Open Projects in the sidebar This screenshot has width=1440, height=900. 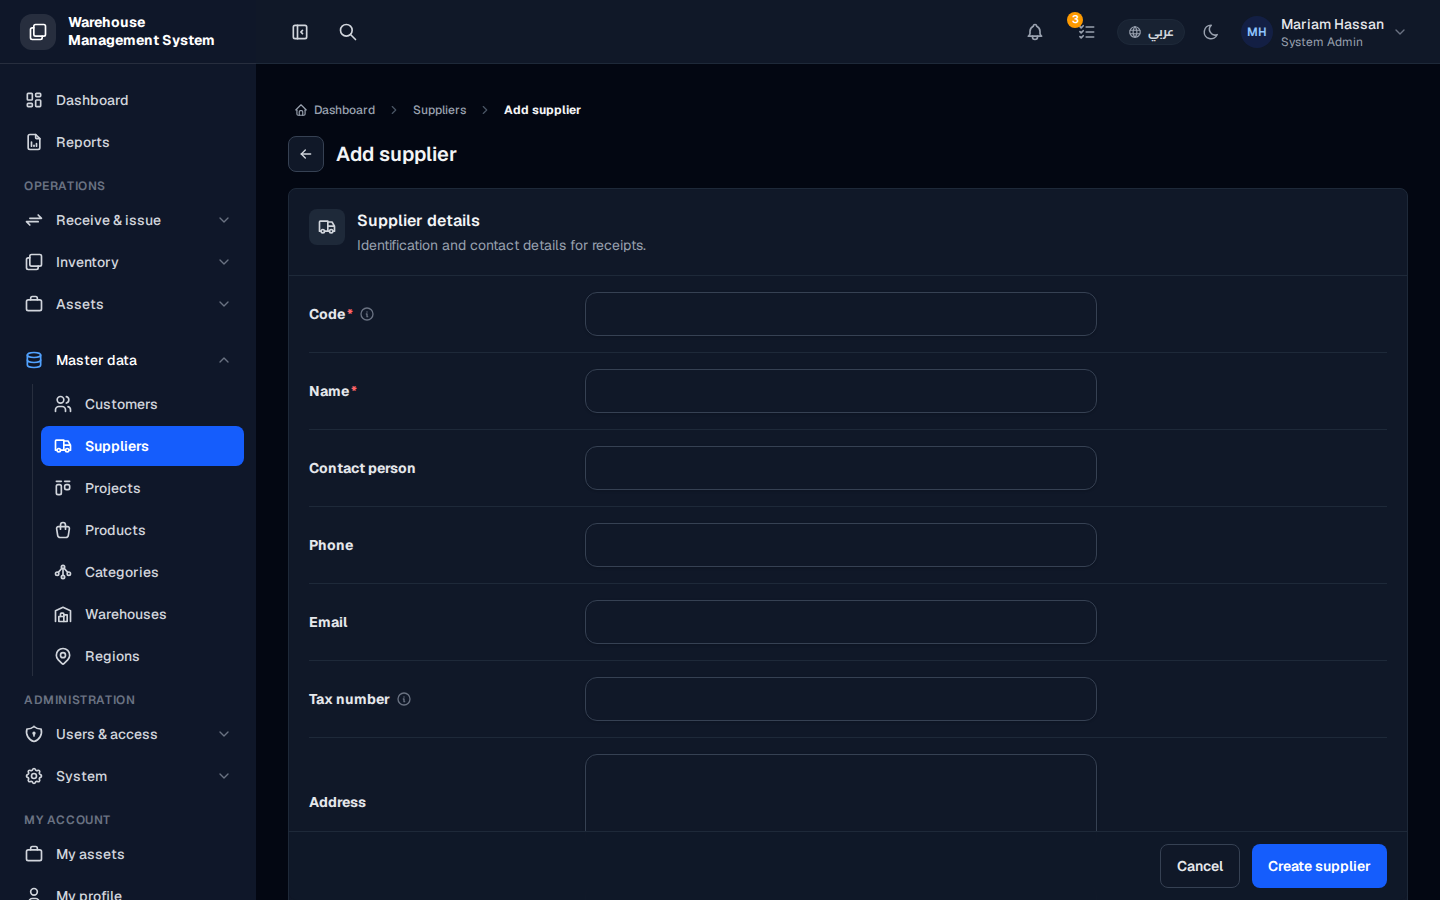click(142, 488)
